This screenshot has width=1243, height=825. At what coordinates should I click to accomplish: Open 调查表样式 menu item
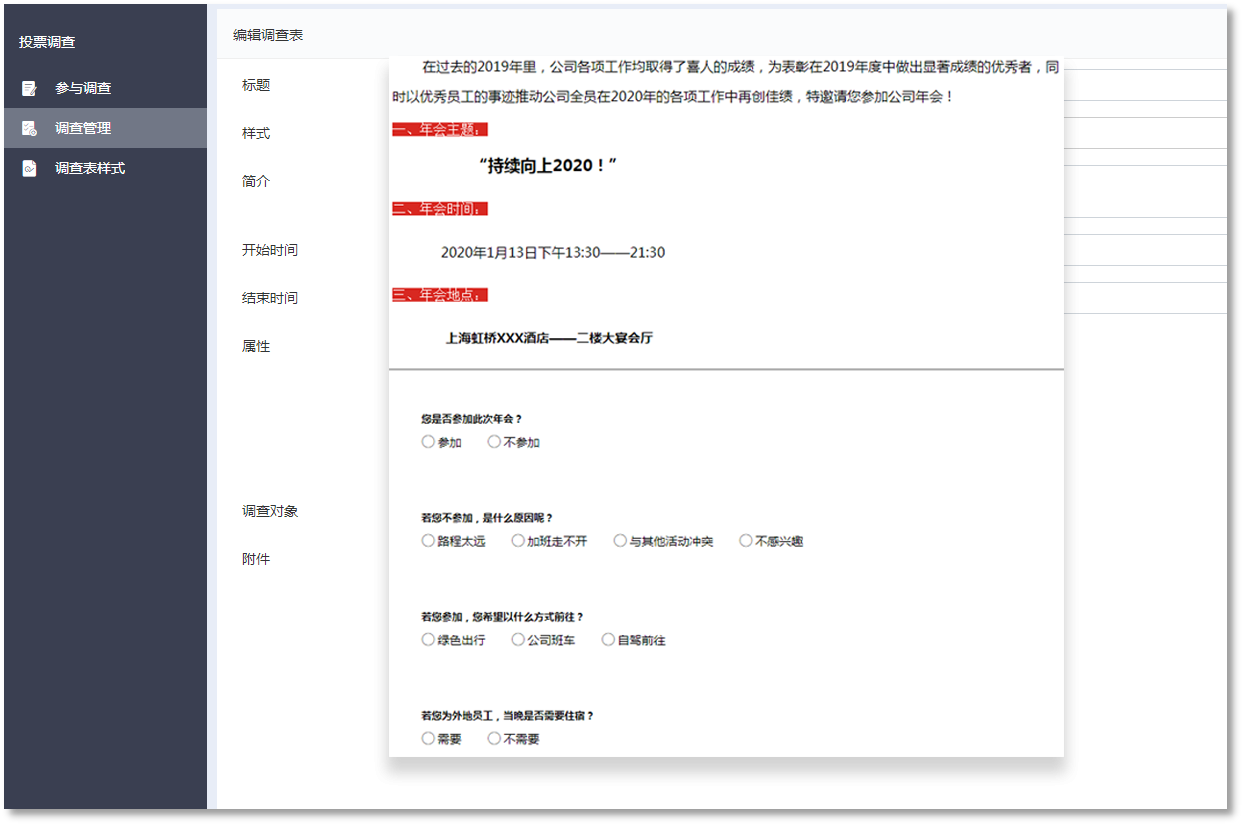point(90,168)
